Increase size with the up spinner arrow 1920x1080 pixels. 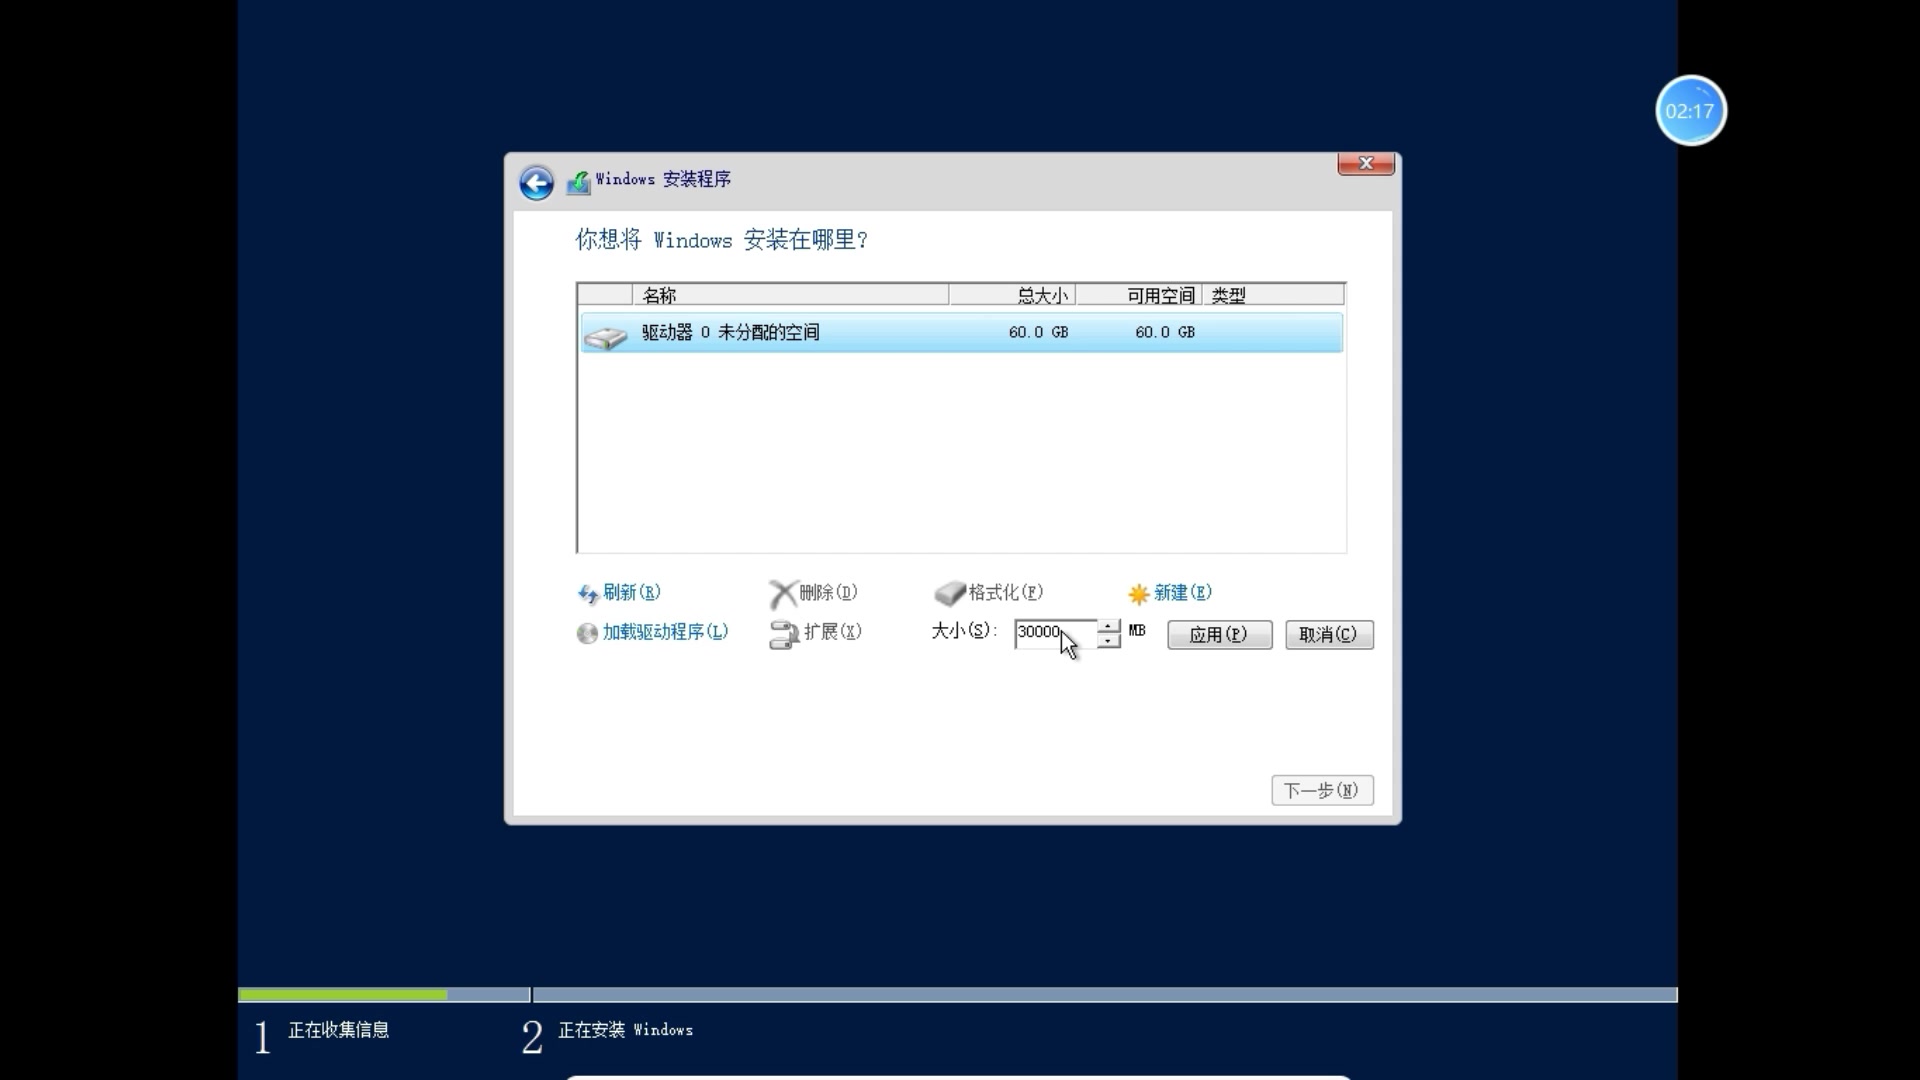point(1108,626)
